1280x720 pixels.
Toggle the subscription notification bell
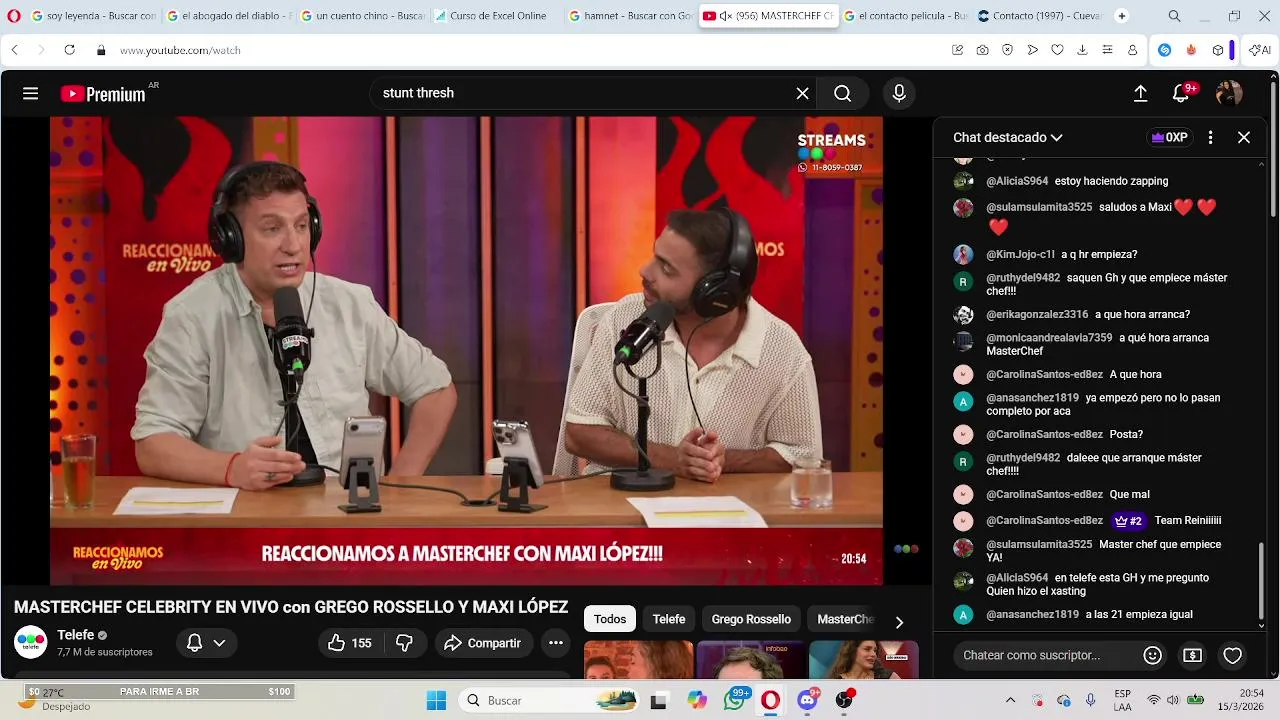[x=195, y=643]
